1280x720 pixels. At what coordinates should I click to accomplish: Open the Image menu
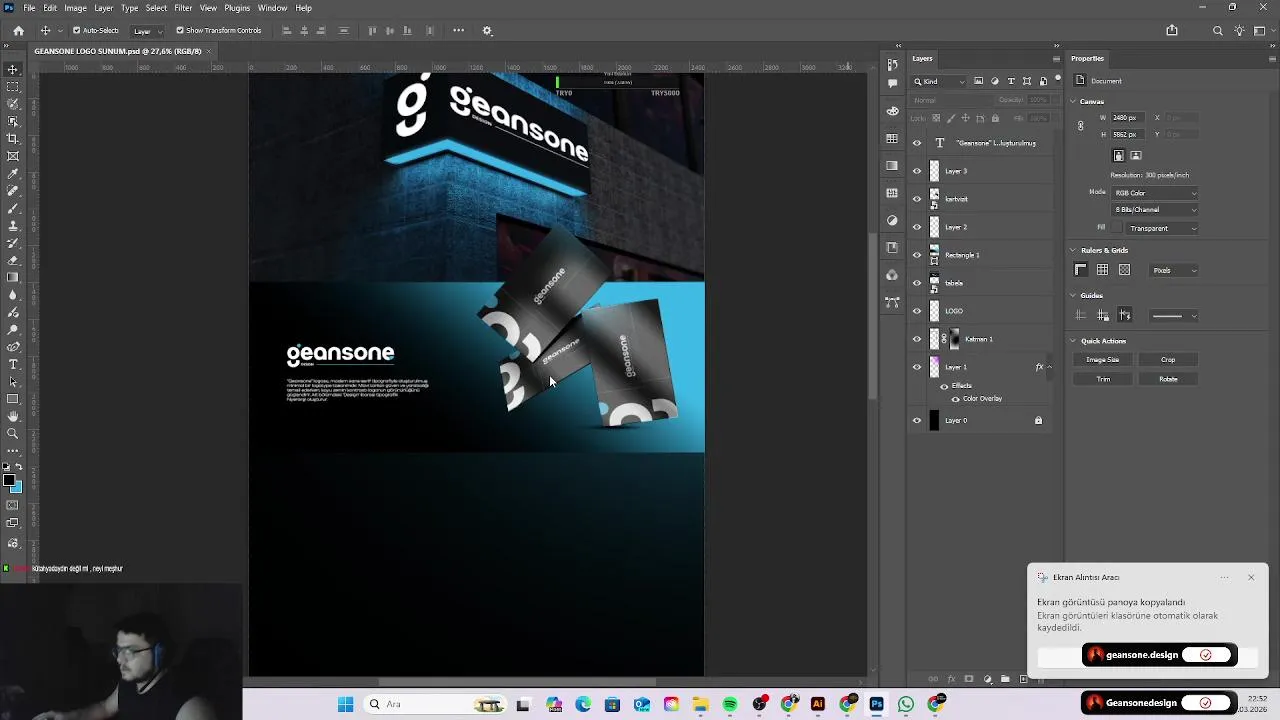(x=76, y=8)
